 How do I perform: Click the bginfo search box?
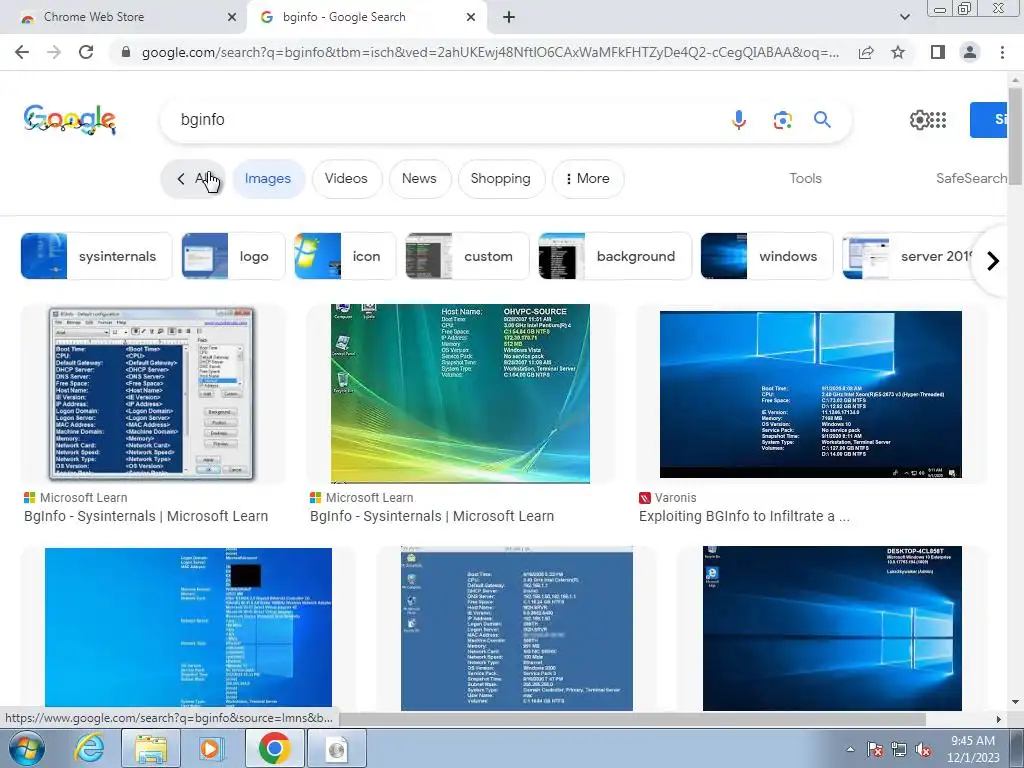point(444,120)
